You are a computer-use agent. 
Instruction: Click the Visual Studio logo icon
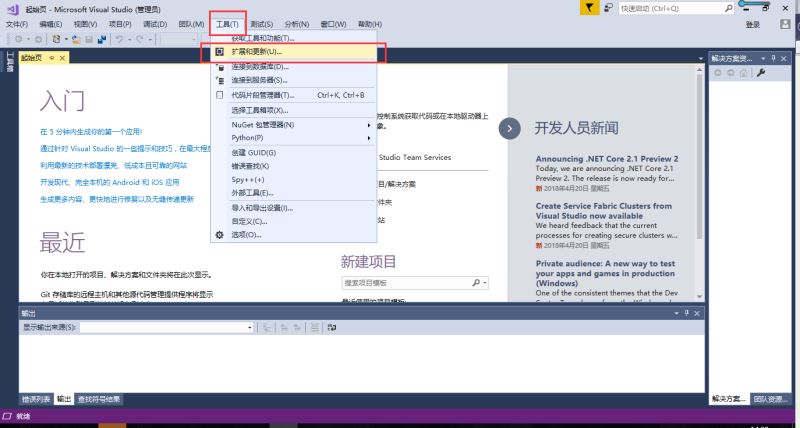[13, 9]
